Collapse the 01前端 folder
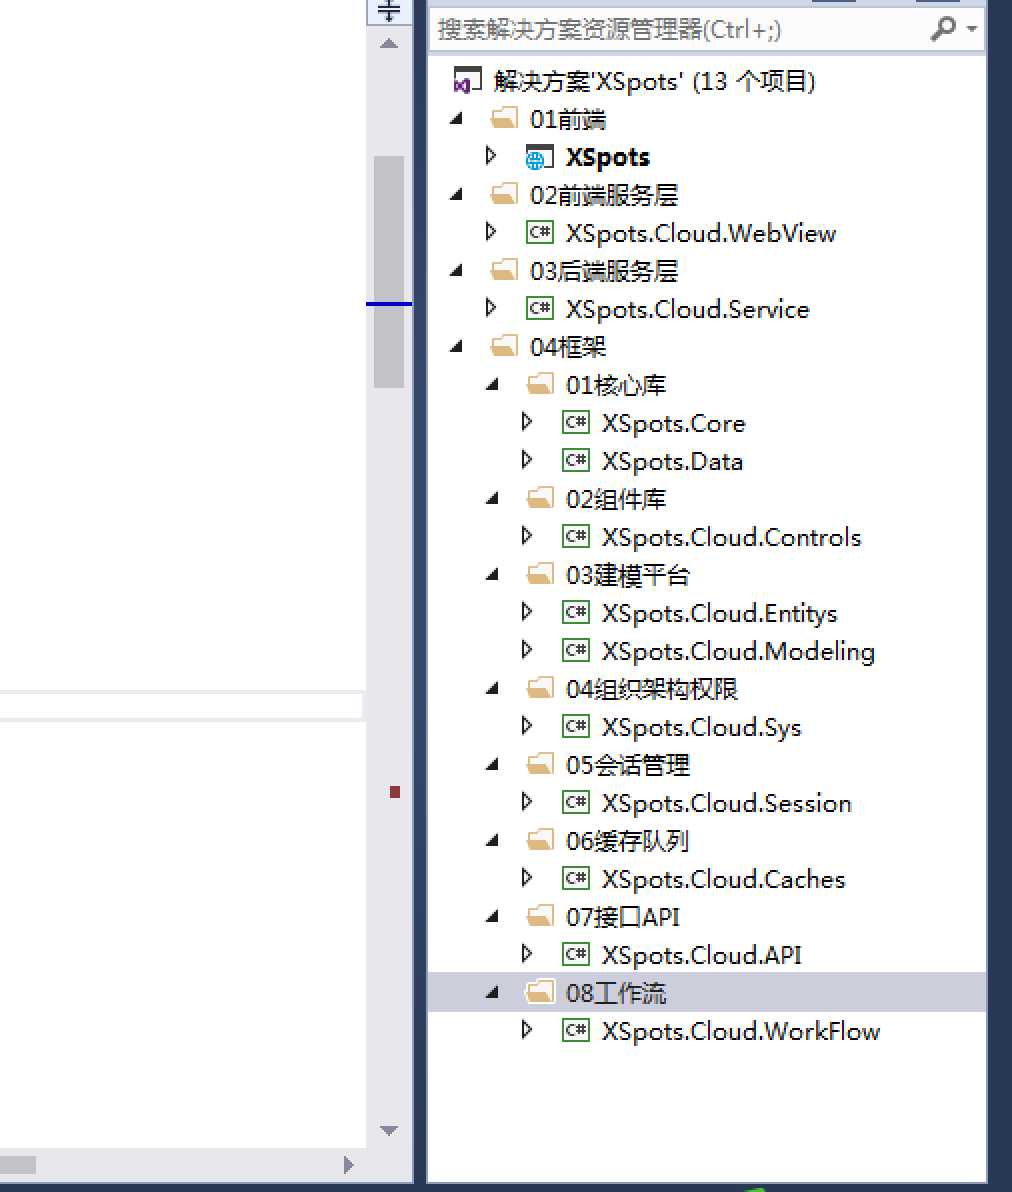Viewport: 1012px width, 1192px height. 456,119
